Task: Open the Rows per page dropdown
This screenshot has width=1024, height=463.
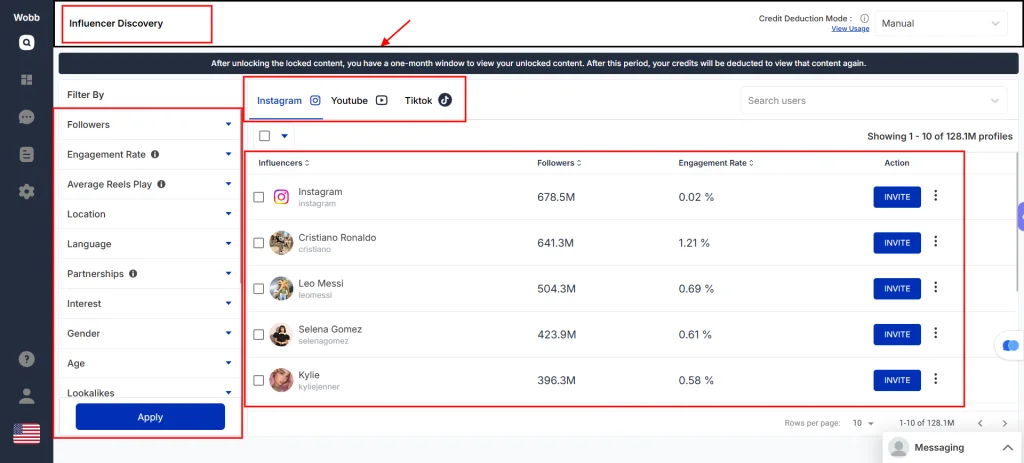Action: click(862, 424)
